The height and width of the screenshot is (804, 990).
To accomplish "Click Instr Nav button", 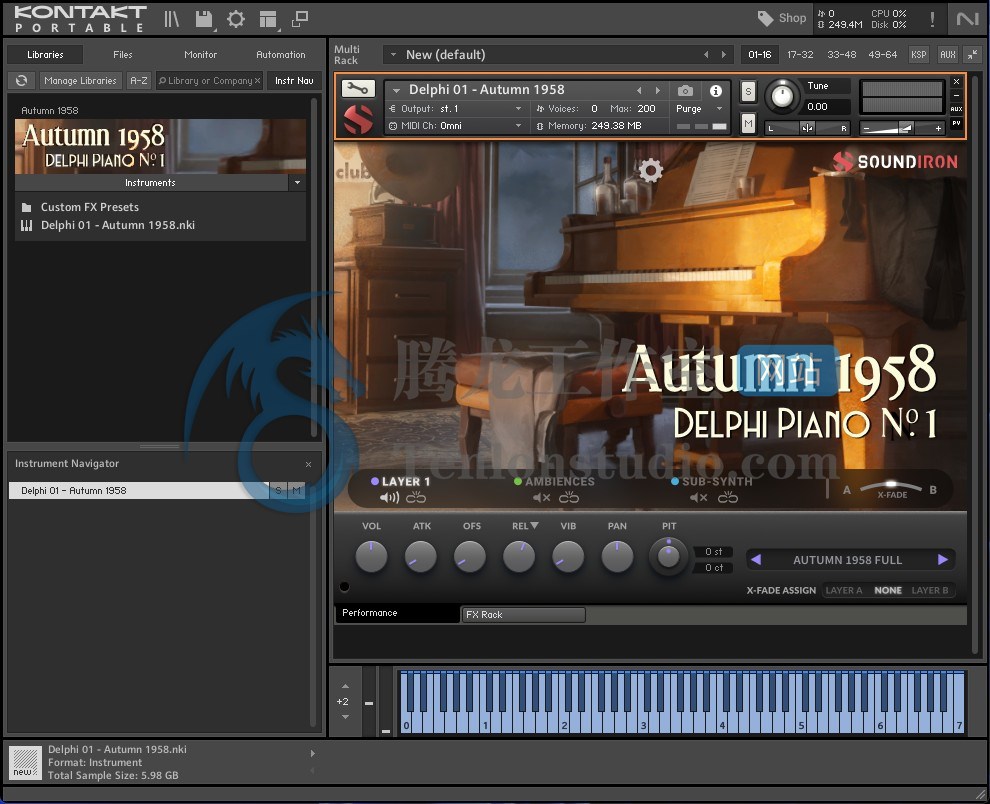I will [x=294, y=81].
